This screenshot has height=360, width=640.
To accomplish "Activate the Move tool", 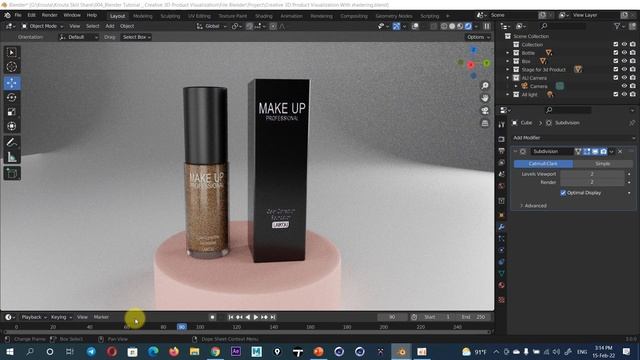I will pos(11,83).
